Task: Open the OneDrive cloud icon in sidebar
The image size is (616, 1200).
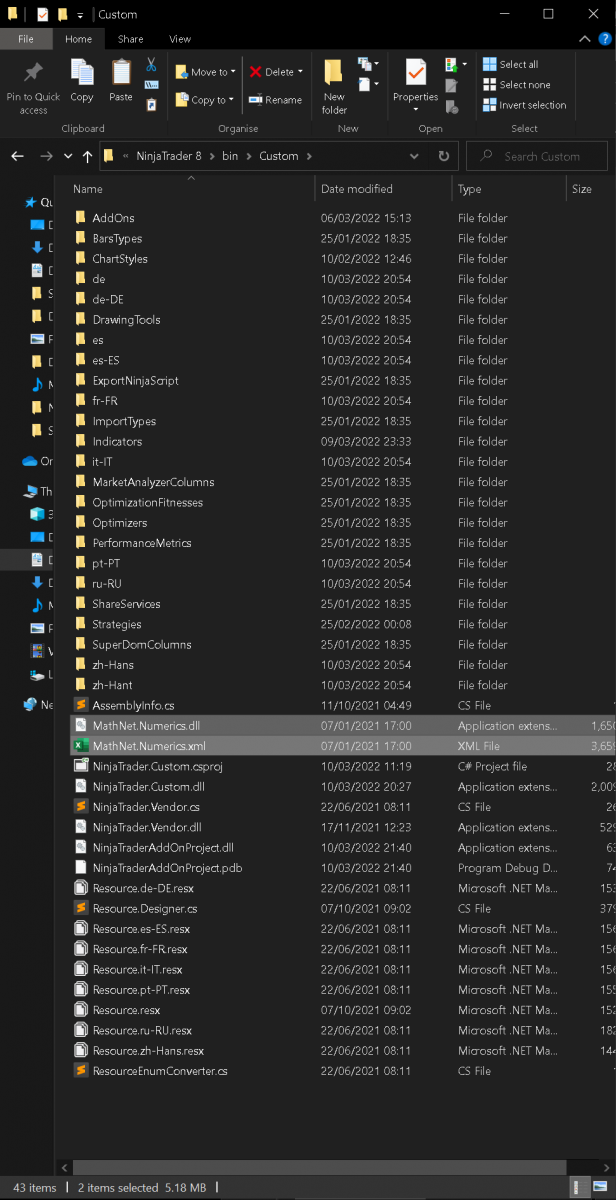Action: (x=30, y=461)
